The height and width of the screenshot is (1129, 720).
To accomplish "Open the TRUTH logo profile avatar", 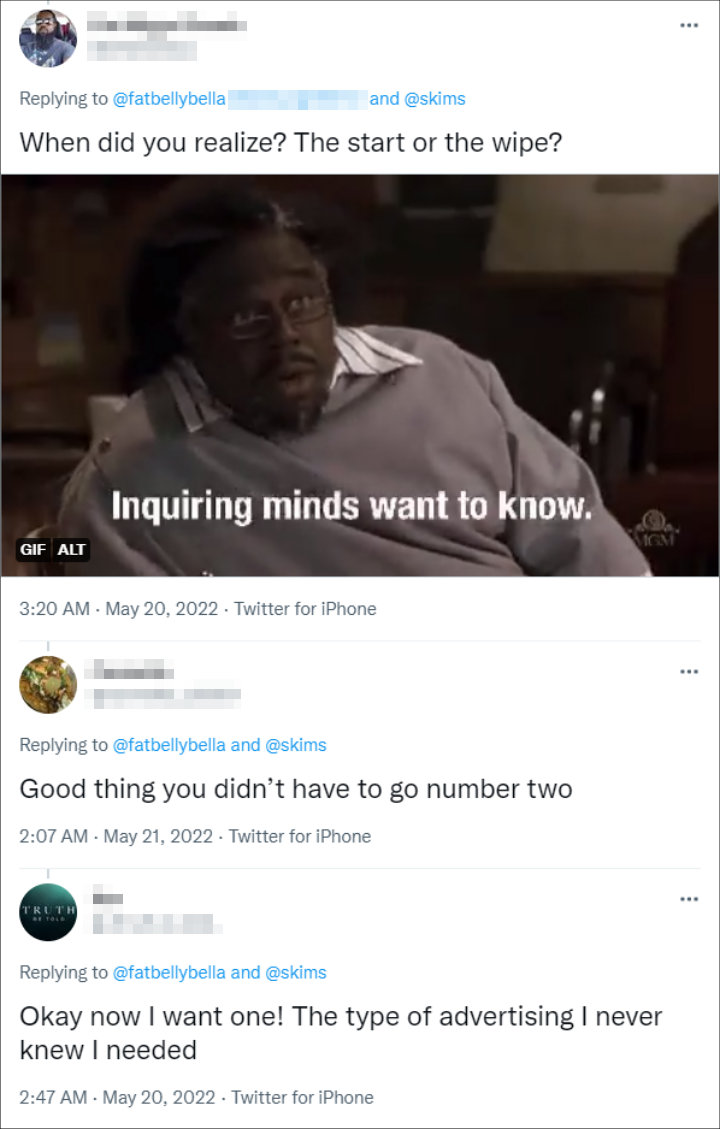I will [x=48, y=912].
